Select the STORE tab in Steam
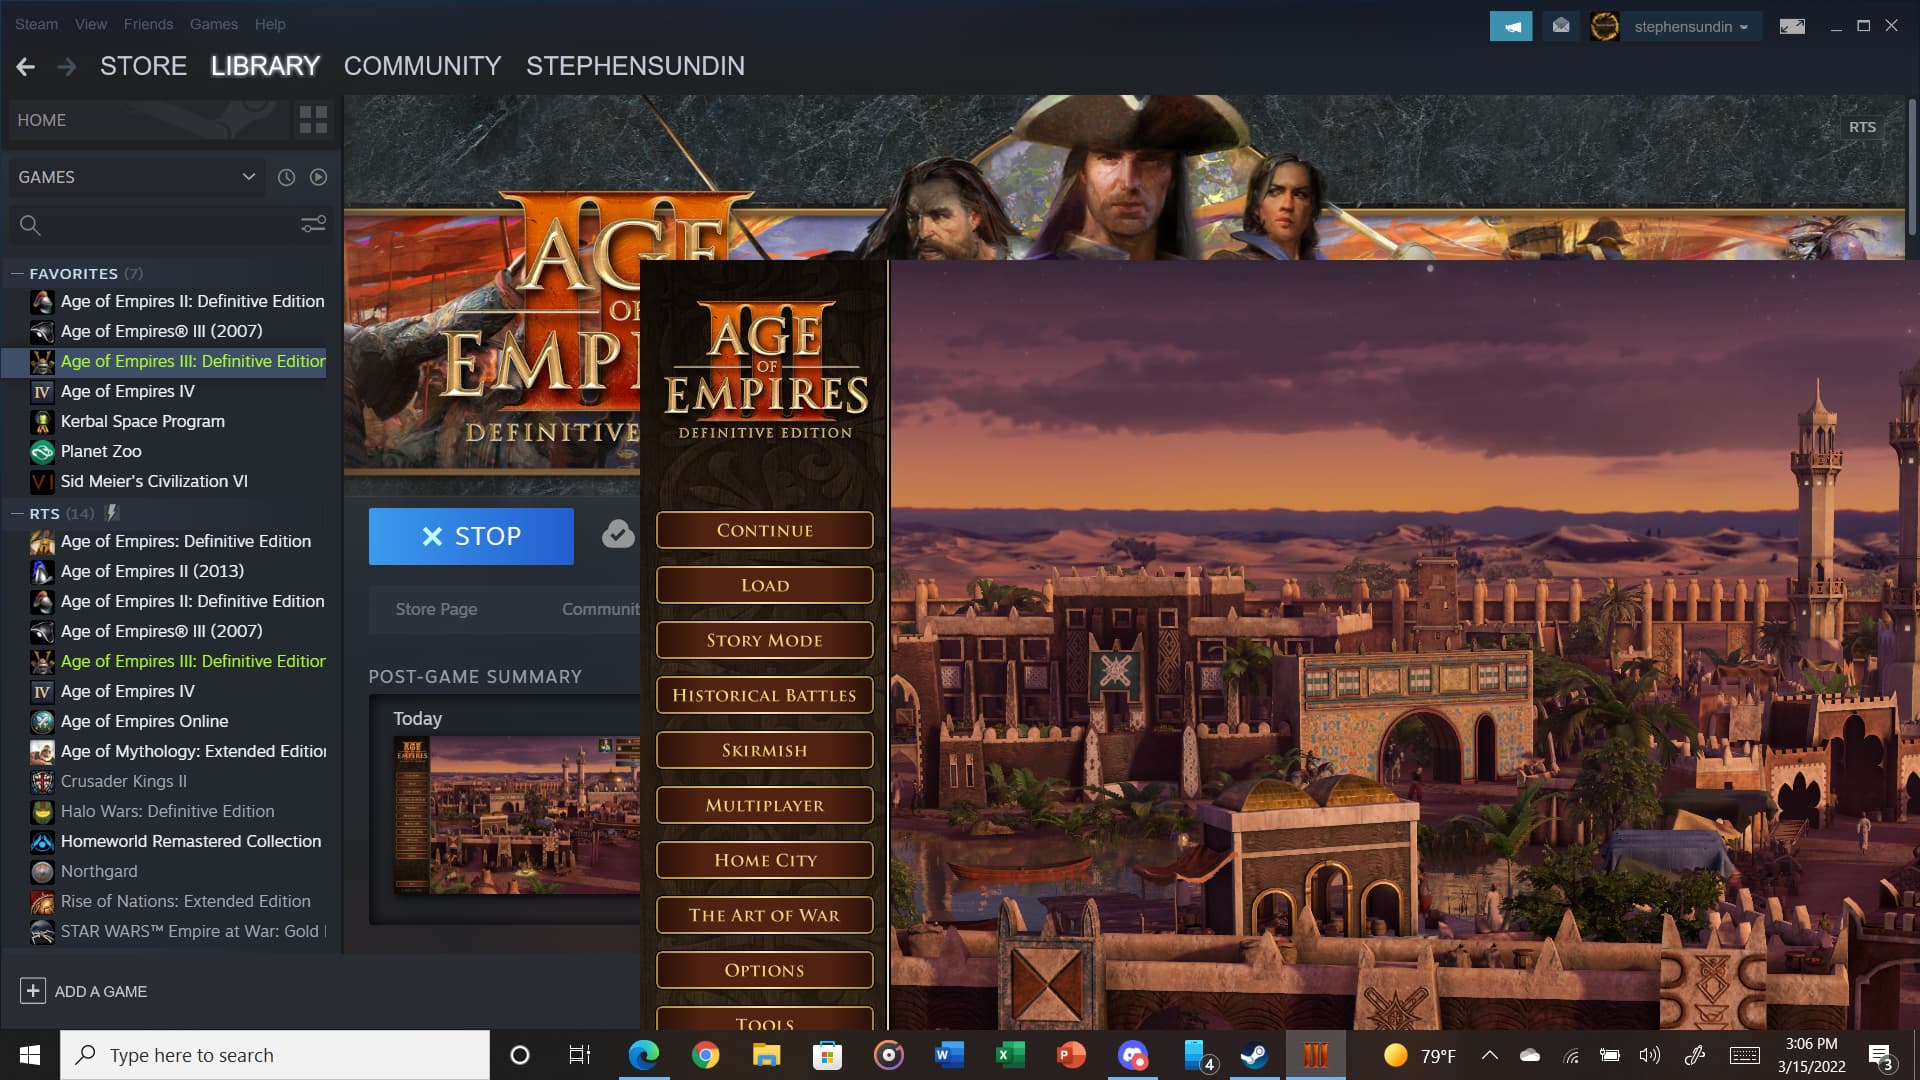 click(144, 65)
